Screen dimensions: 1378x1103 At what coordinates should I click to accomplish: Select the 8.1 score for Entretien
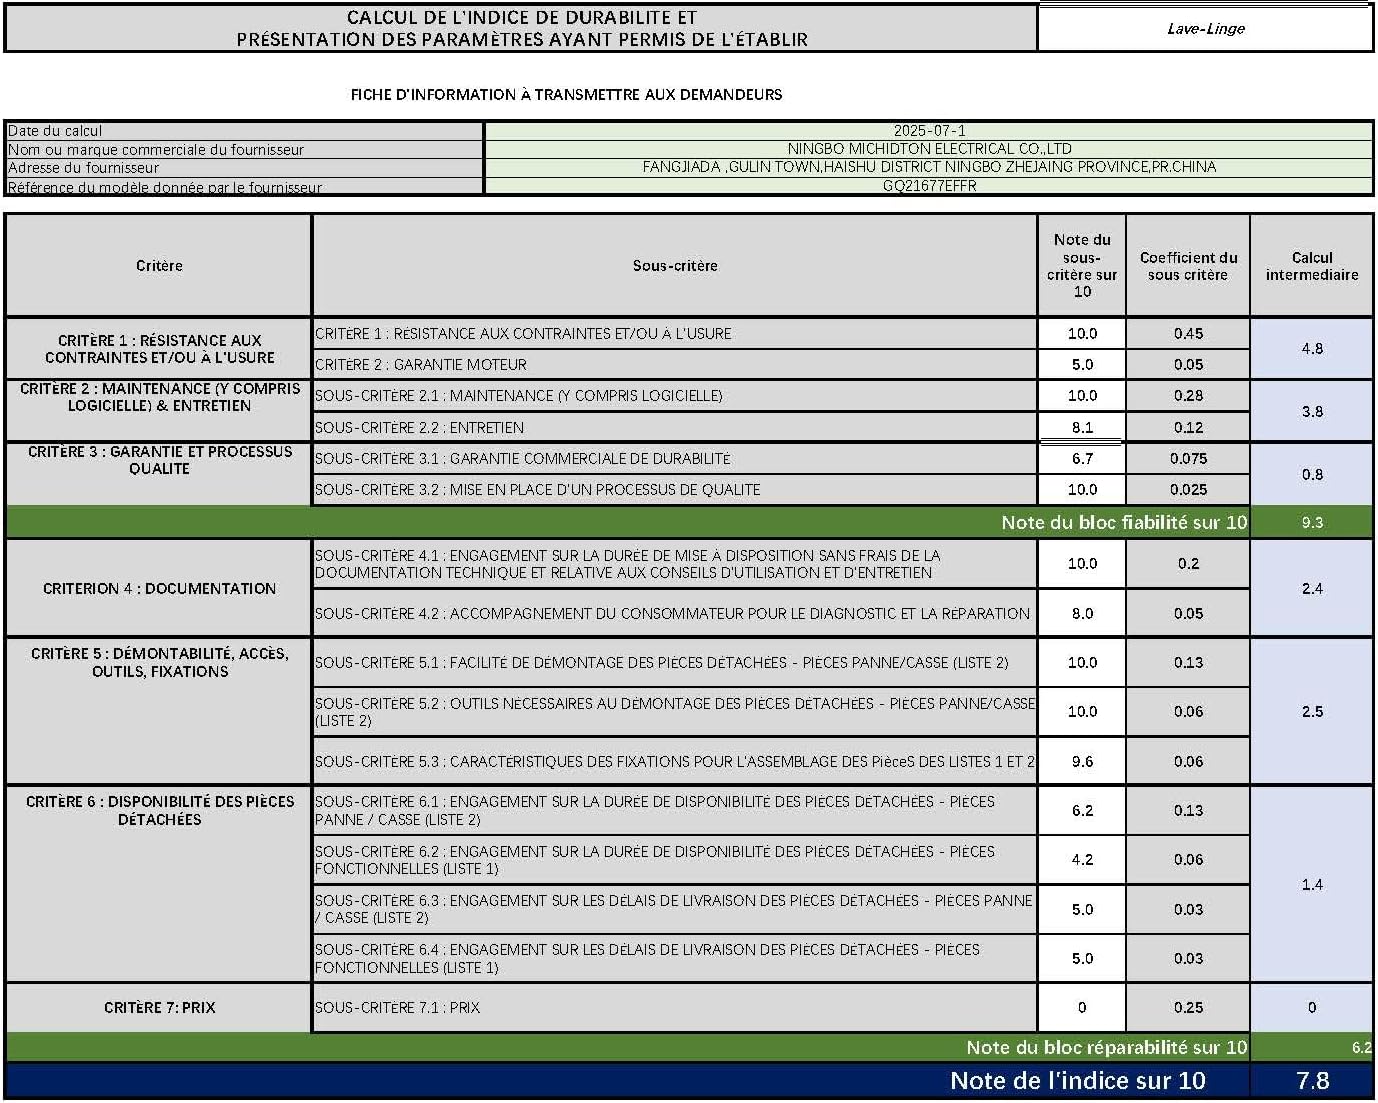(1082, 427)
